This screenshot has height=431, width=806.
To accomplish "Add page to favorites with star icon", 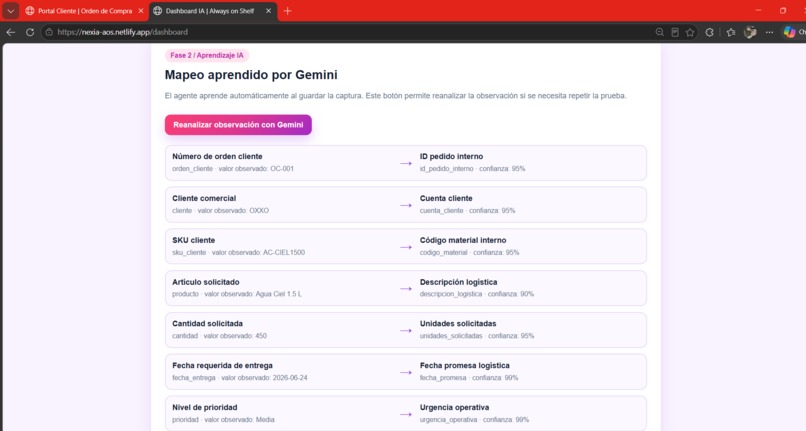I will click(x=690, y=32).
